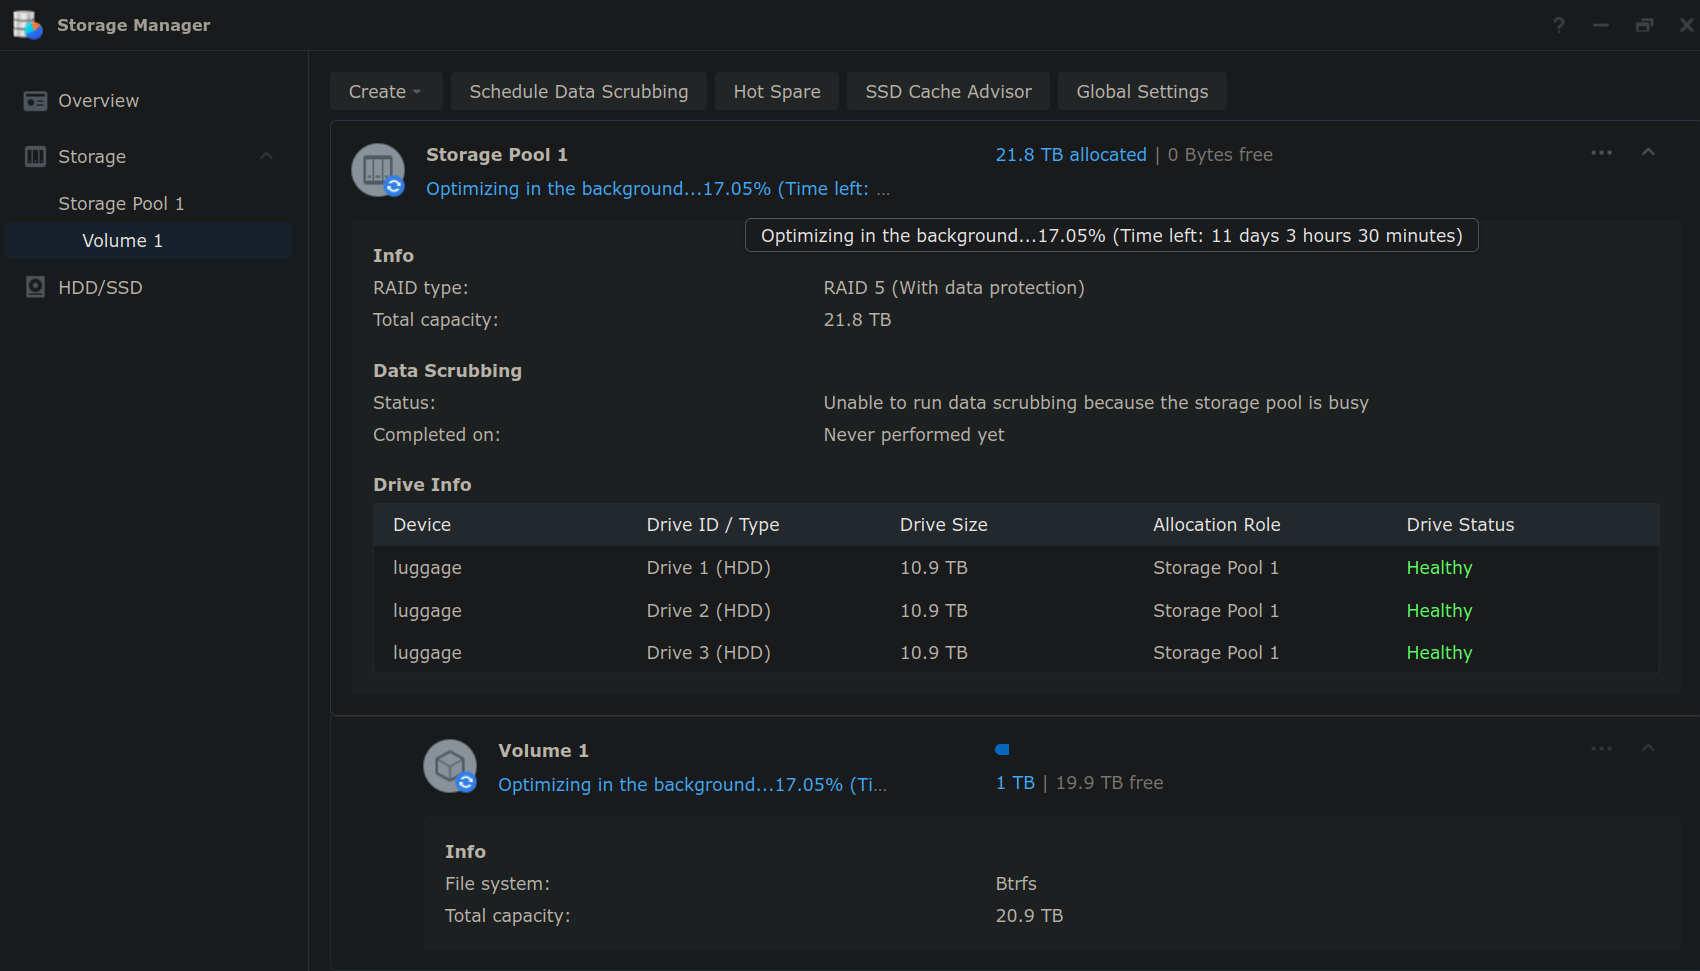Viewport: 1700px width, 971px height.
Task: Open the Create dropdown menu
Action: (x=384, y=92)
